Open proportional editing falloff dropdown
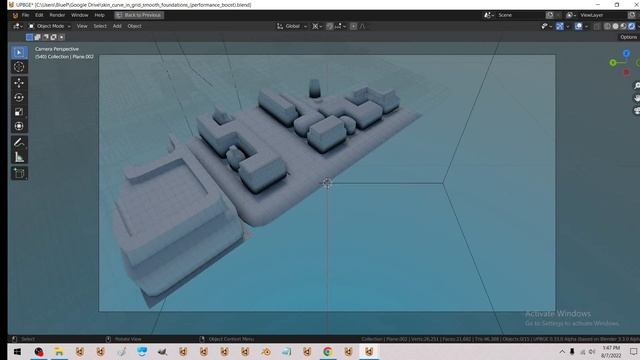The width and height of the screenshot is (640, 360). (362, 26)
